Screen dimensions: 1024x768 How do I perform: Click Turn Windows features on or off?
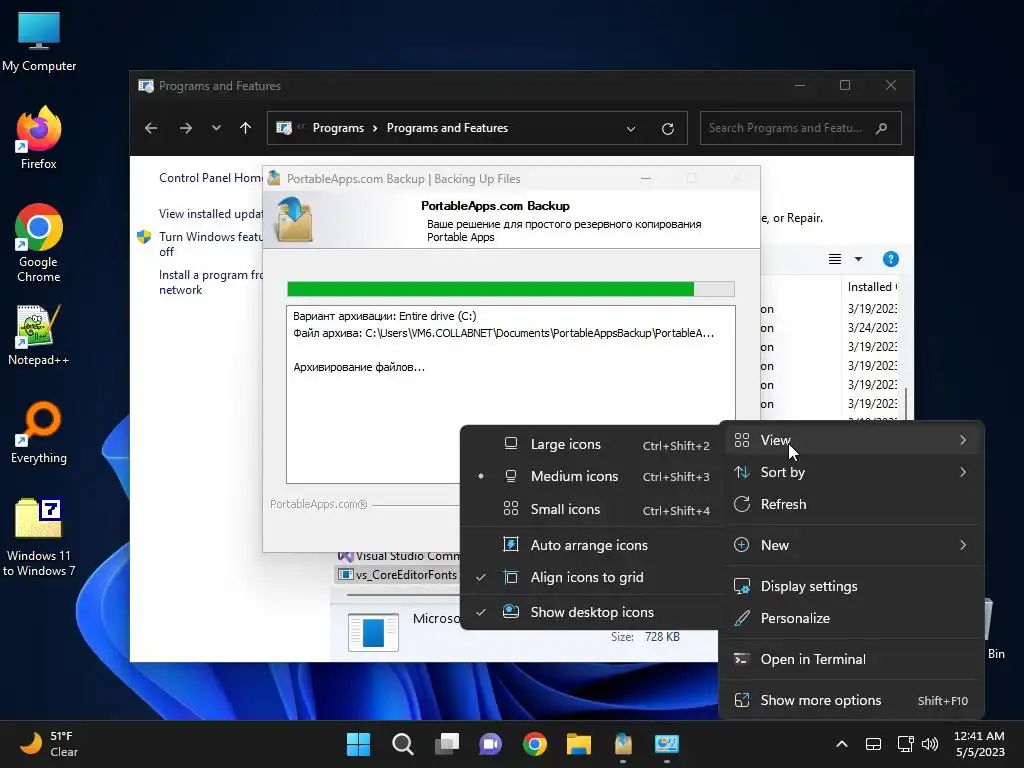210,244
